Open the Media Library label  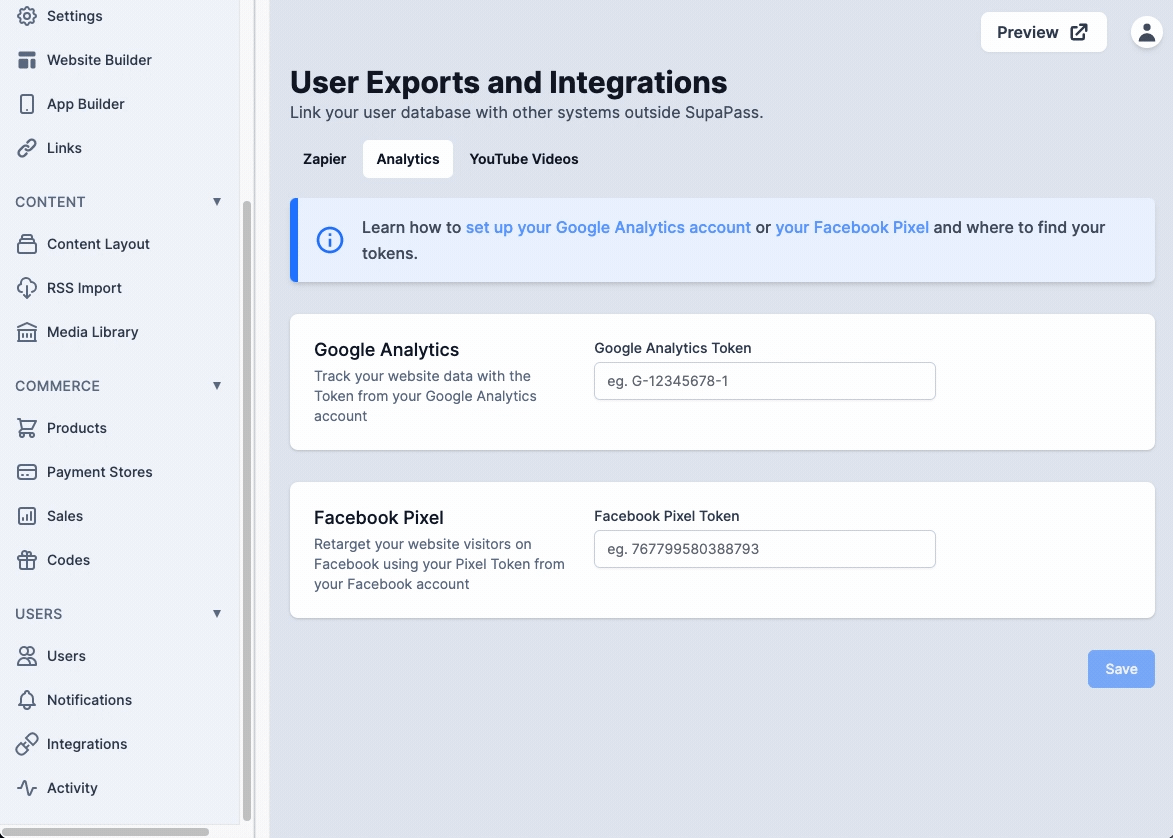click(93, 332)
